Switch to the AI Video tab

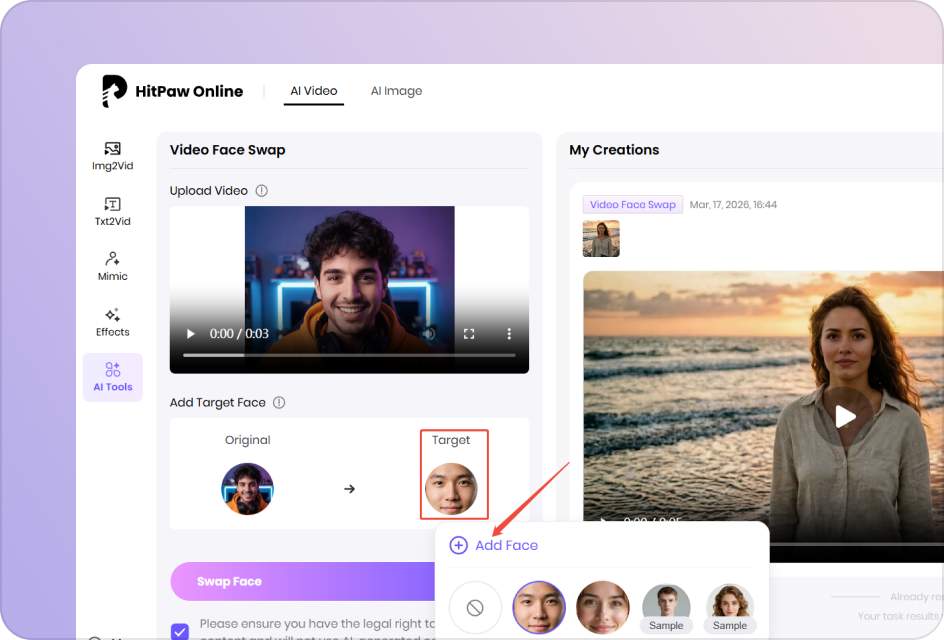313,90
